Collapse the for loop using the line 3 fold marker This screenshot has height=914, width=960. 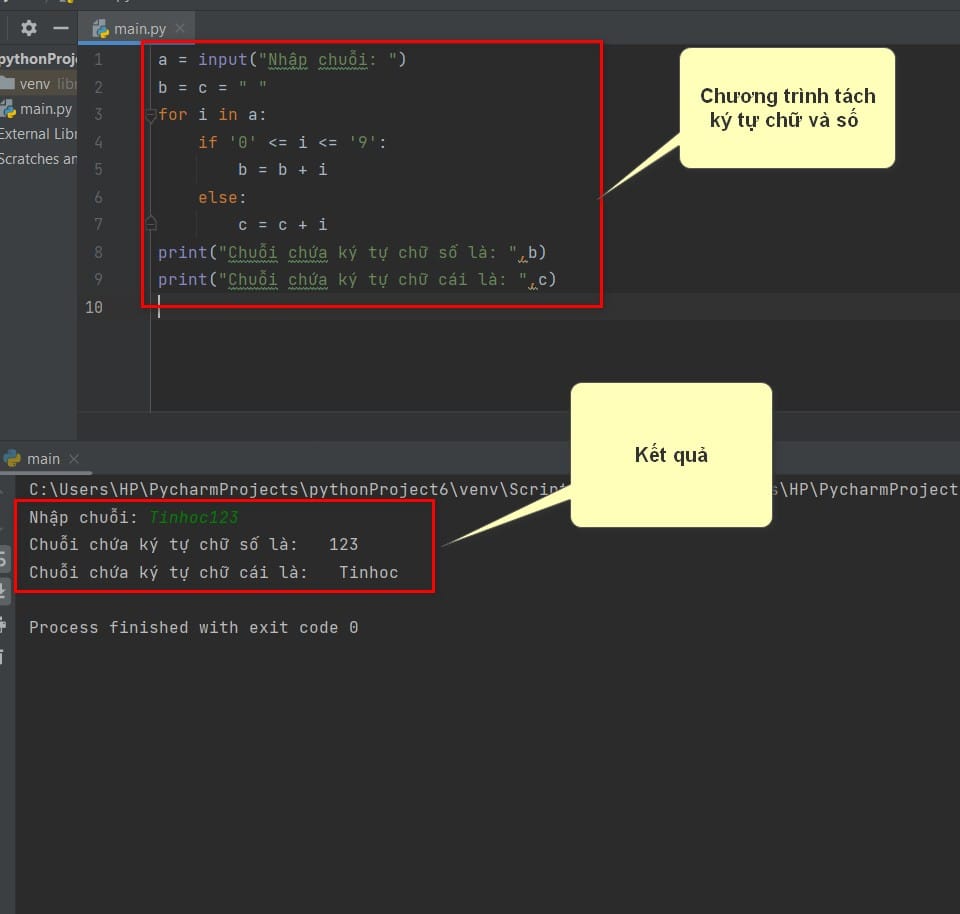click(151, 114)
